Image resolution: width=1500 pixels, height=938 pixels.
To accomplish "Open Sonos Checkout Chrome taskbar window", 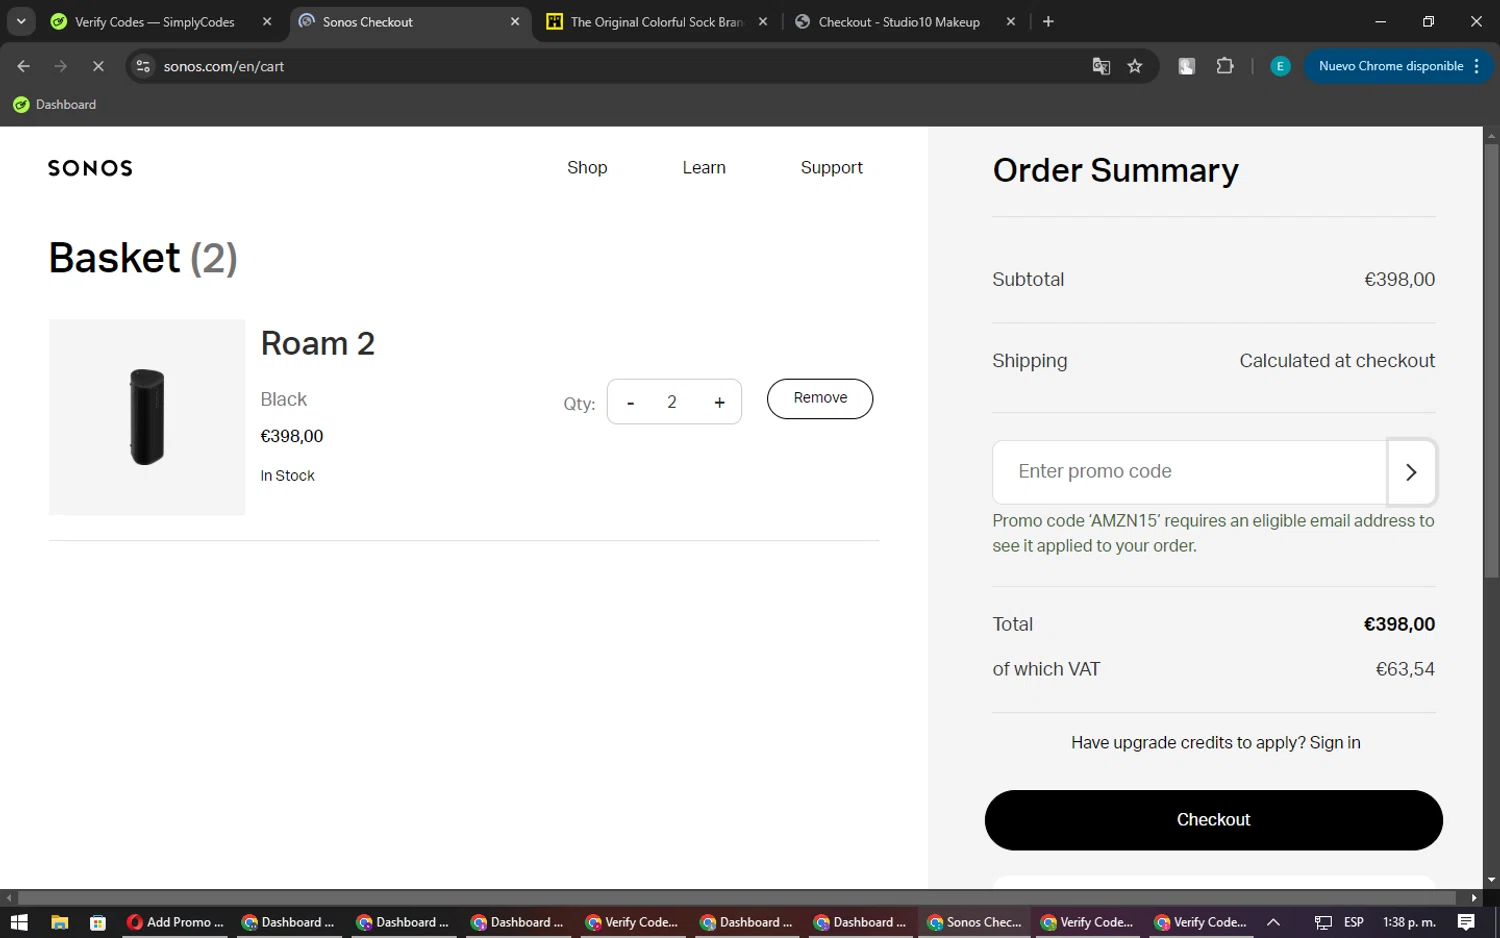I will point(974,922).
